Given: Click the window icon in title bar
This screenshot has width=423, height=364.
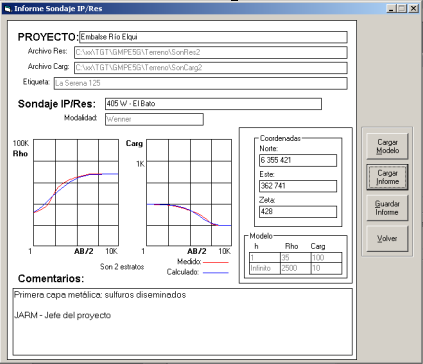Looking at the screenshot, I should 8,9.
